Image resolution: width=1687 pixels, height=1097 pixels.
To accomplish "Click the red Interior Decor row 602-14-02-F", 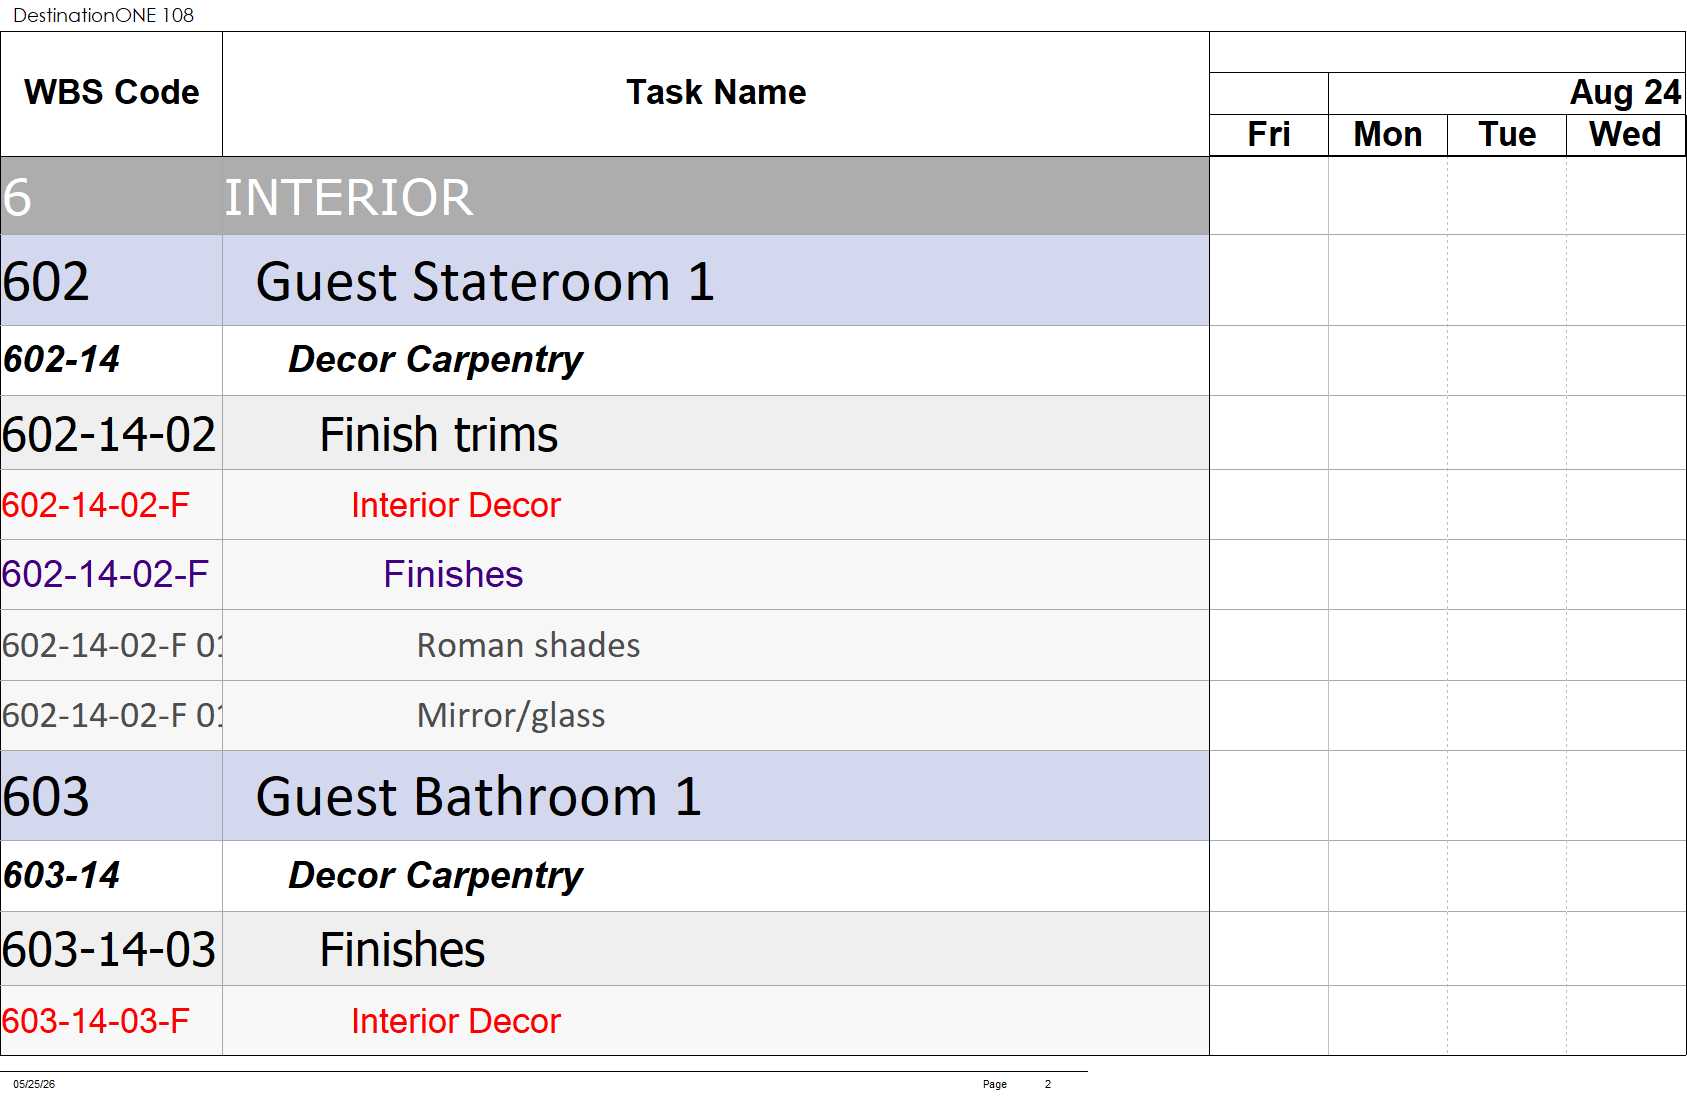I will click(x=604, y=505).
